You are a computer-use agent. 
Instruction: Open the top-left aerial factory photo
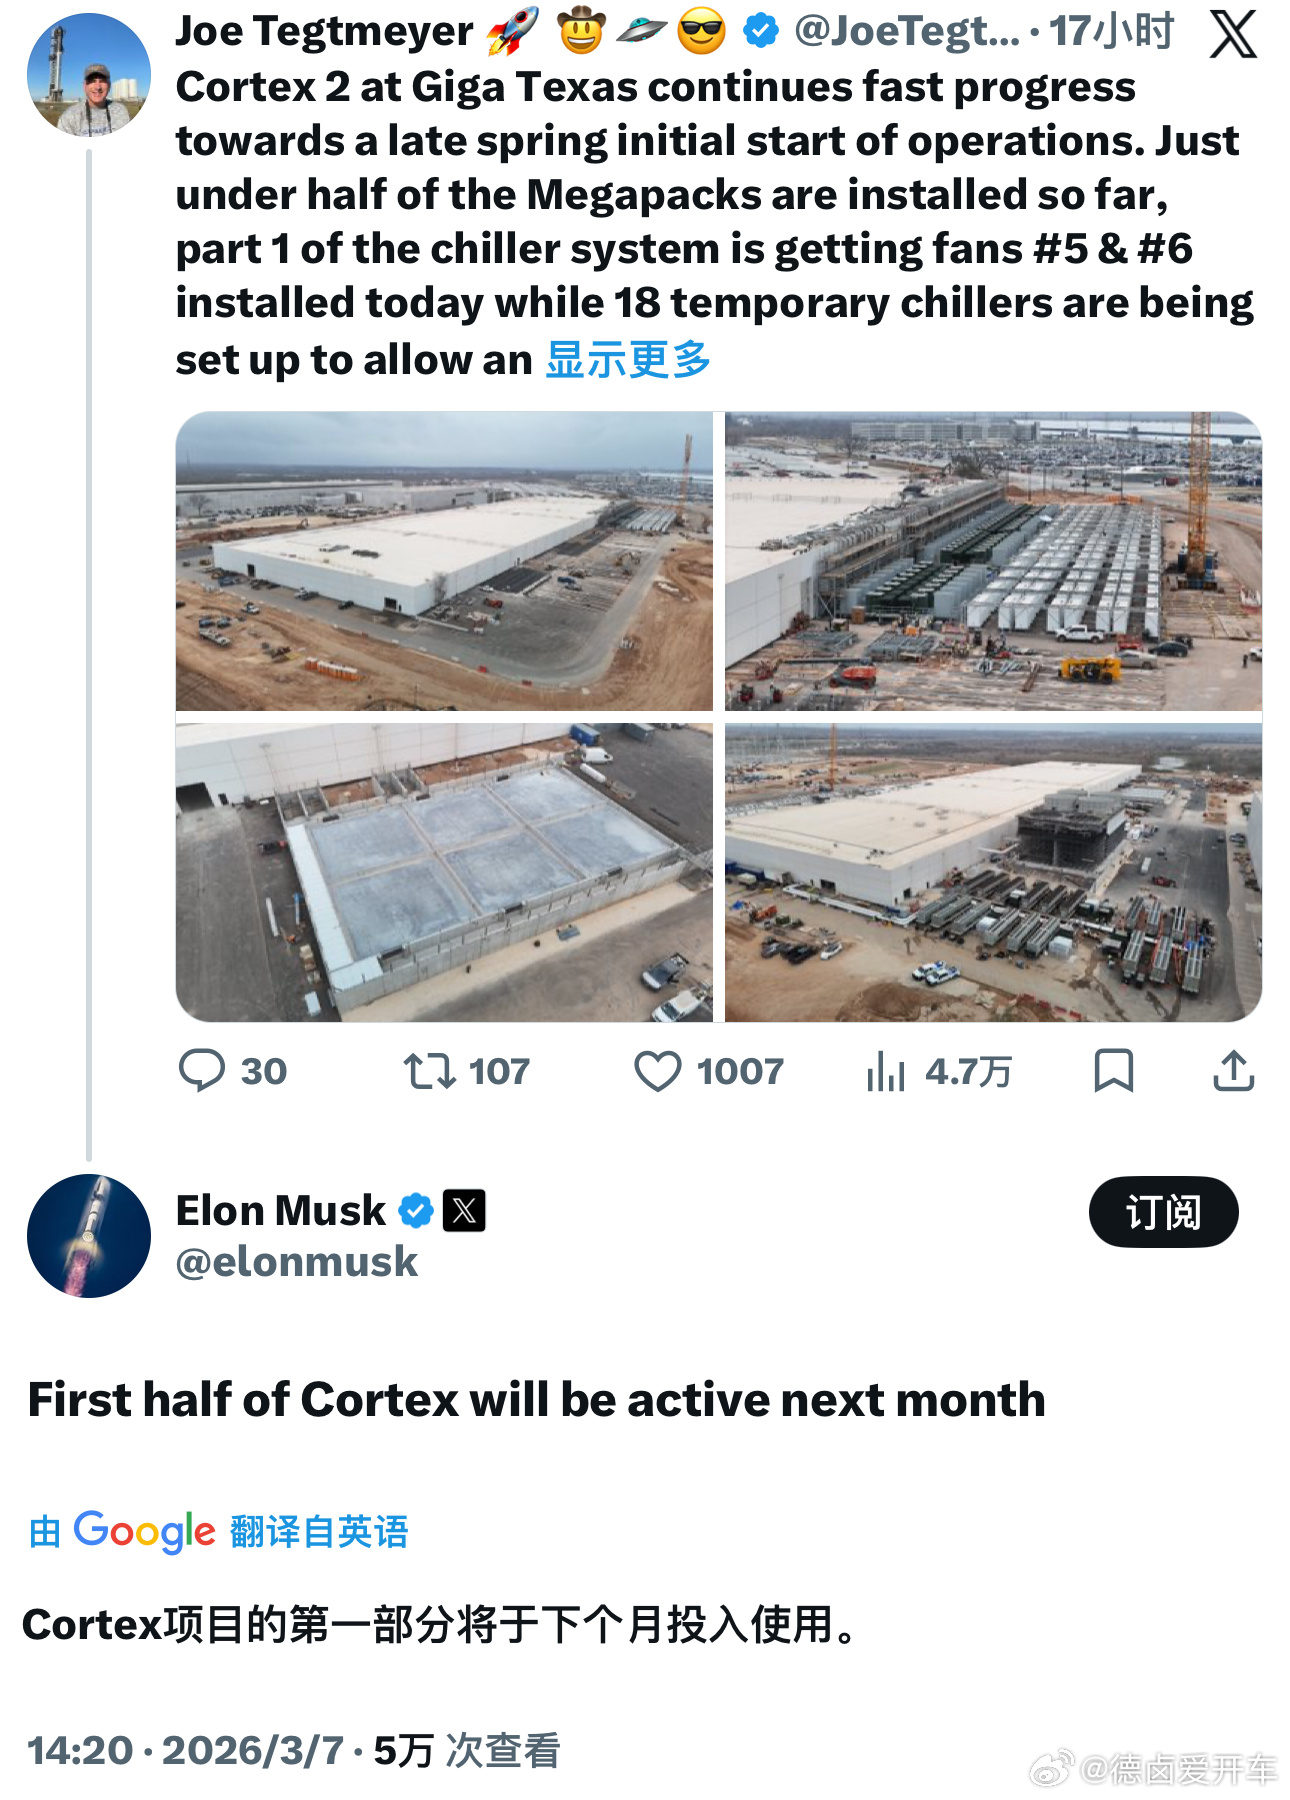(443, 560)
